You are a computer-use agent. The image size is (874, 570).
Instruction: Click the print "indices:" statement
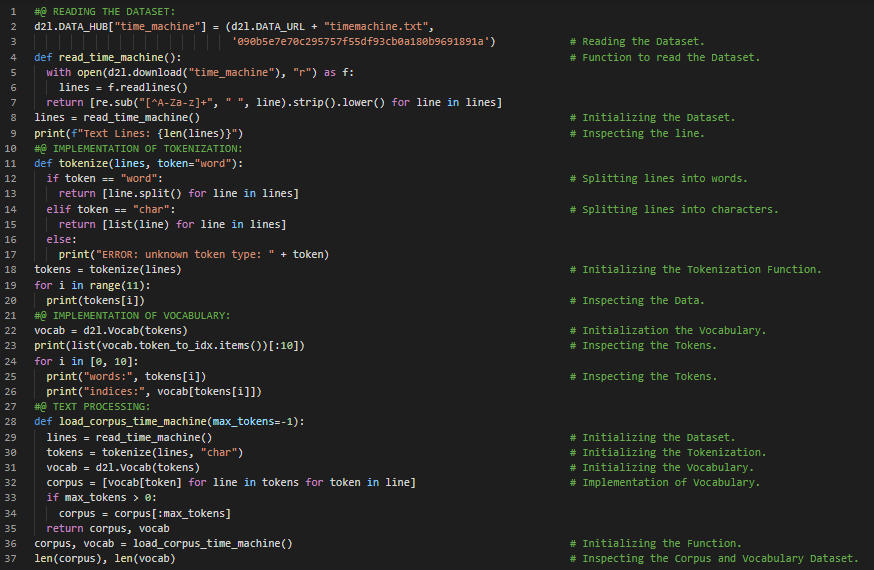[x=154, y=391]
